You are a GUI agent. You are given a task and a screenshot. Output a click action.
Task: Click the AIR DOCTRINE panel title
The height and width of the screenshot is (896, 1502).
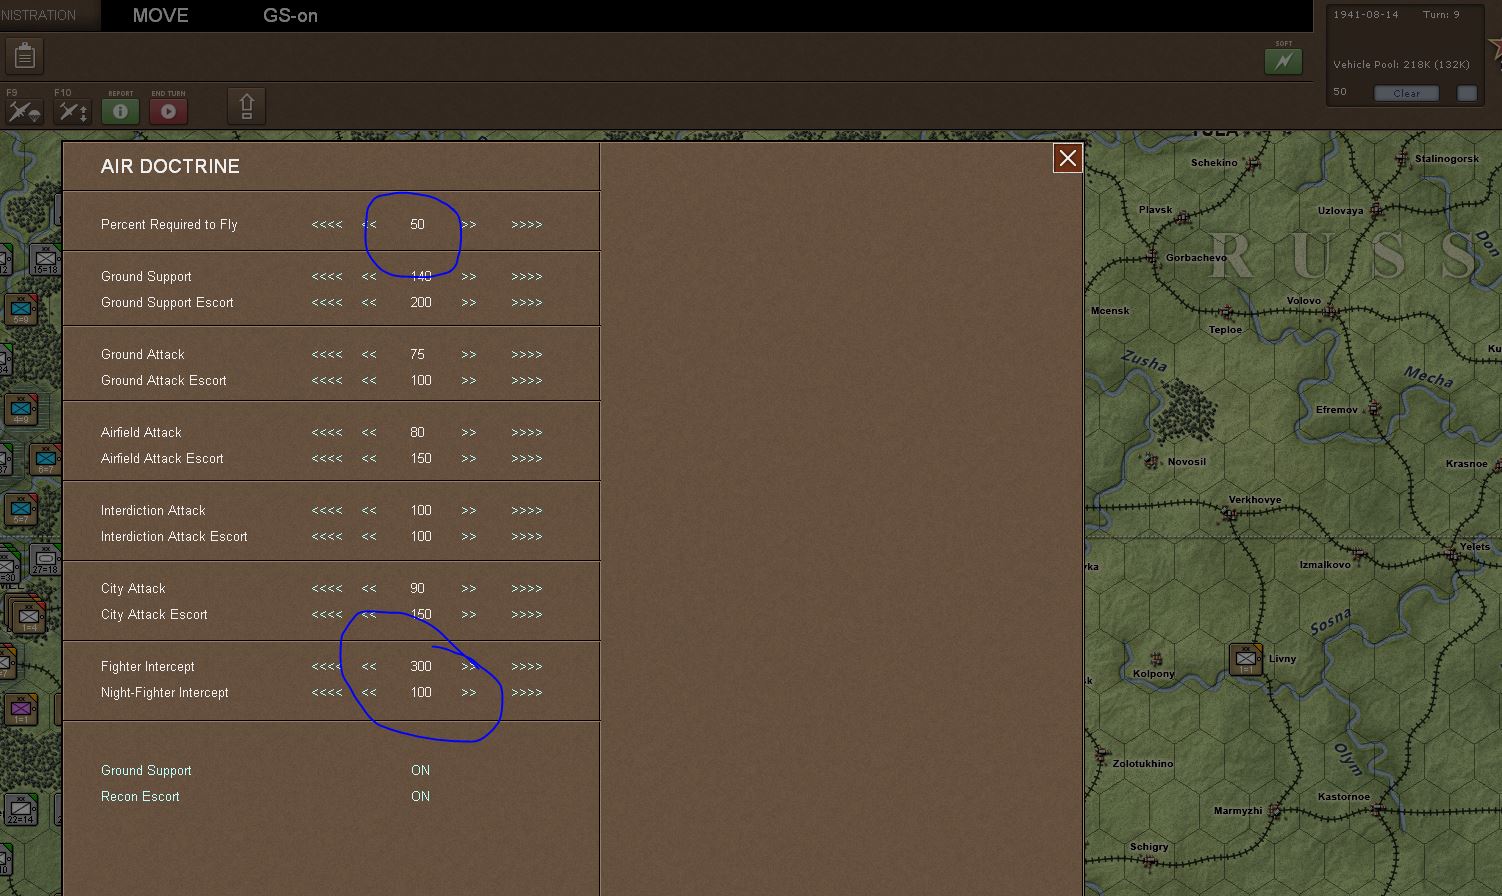coord(170,166)
